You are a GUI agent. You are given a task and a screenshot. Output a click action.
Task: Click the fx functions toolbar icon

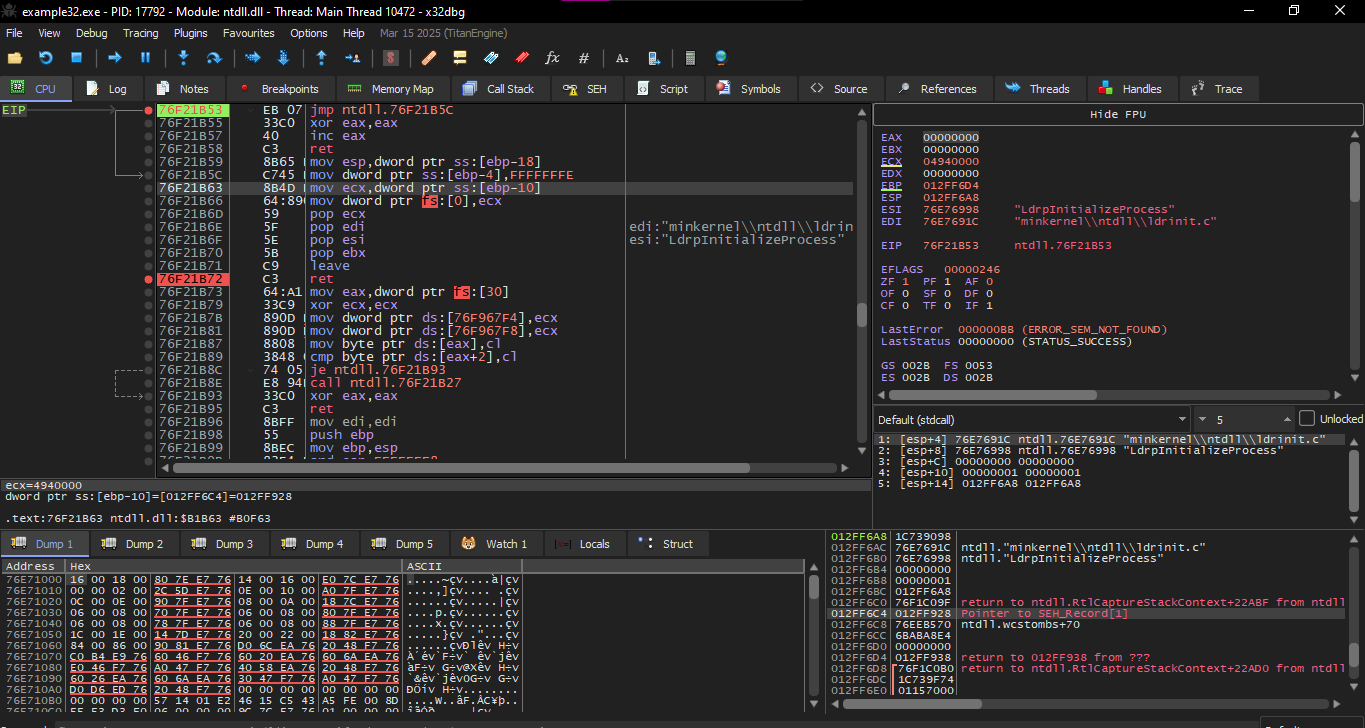tap(552, 58)
